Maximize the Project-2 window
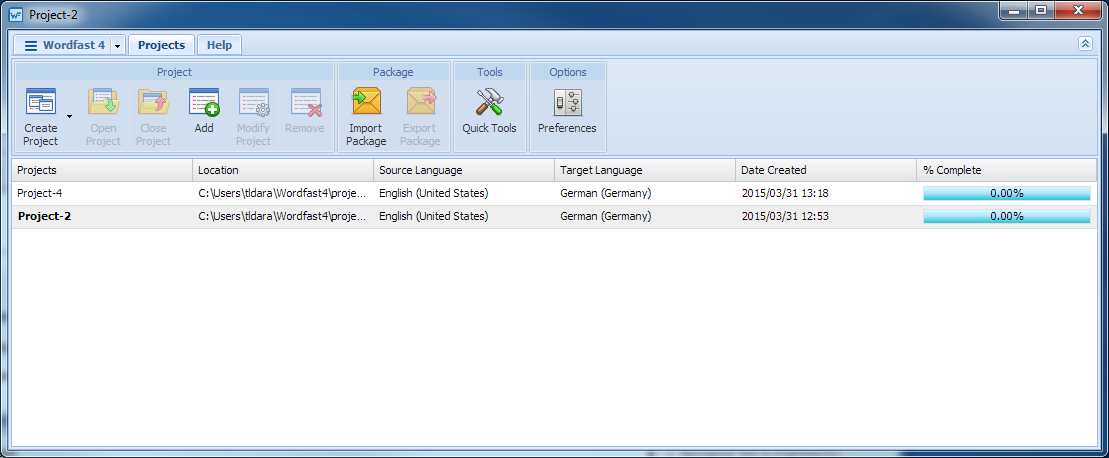Screen dimensions: 1109x458 click(x=1040, y=11)
